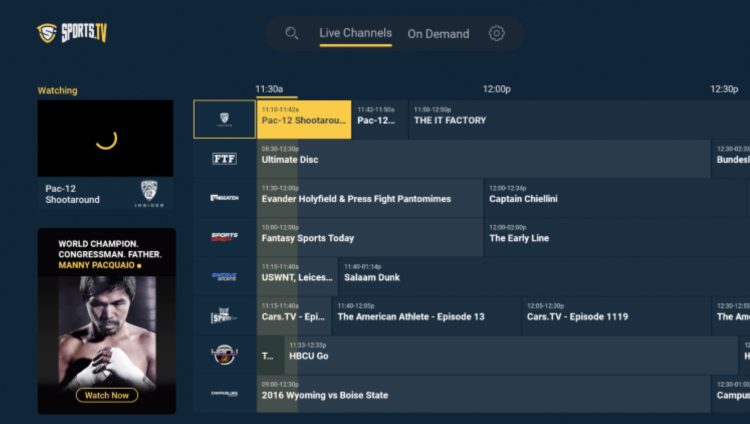Click the Watch Now button

pos(107,395)
